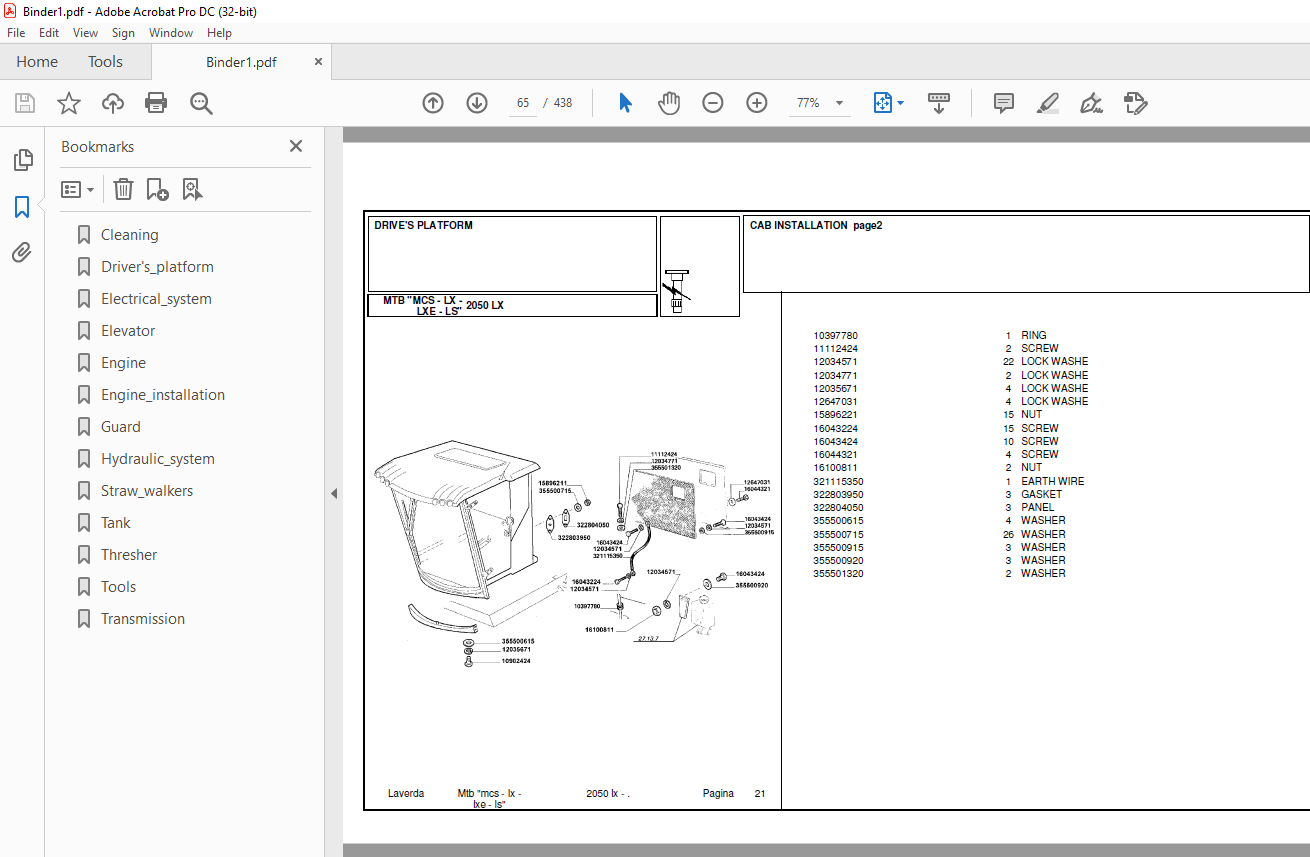Screen dimensions: 1310x857
Task: Expand the fit page options arrow
Action: [900, 103]
